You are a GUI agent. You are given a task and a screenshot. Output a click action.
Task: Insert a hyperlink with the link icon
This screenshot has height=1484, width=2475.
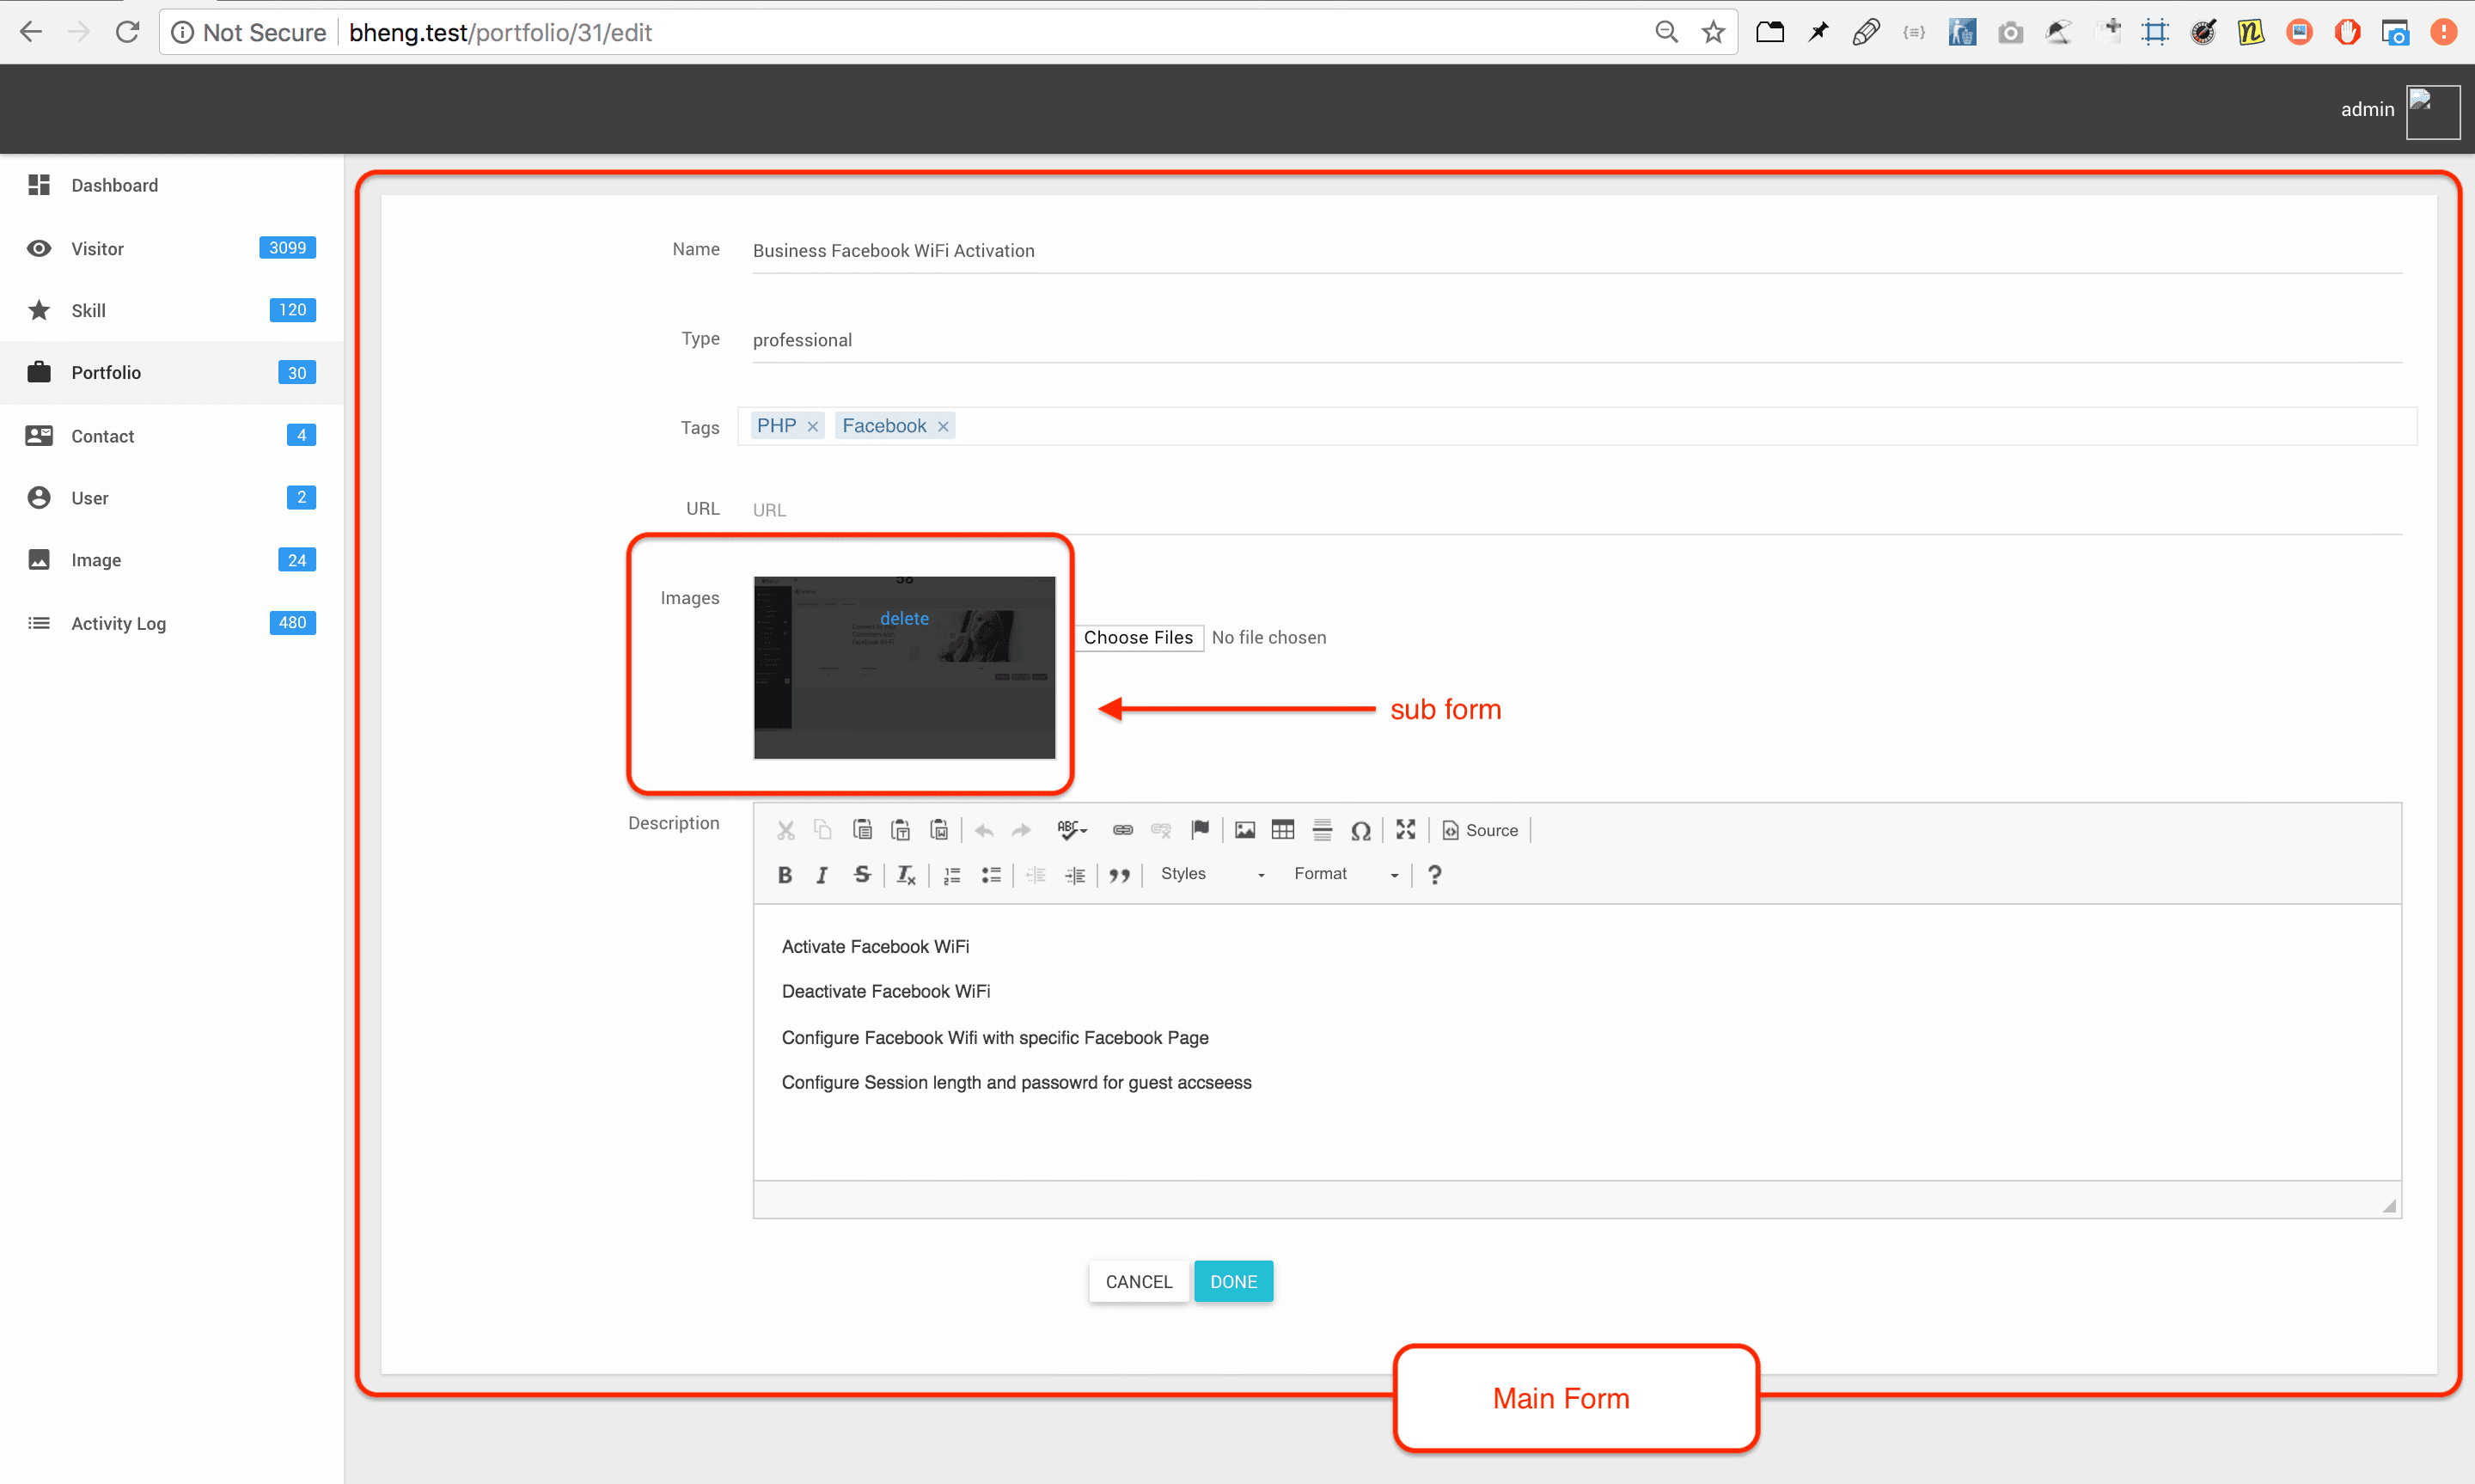(x=1123, y=830)
